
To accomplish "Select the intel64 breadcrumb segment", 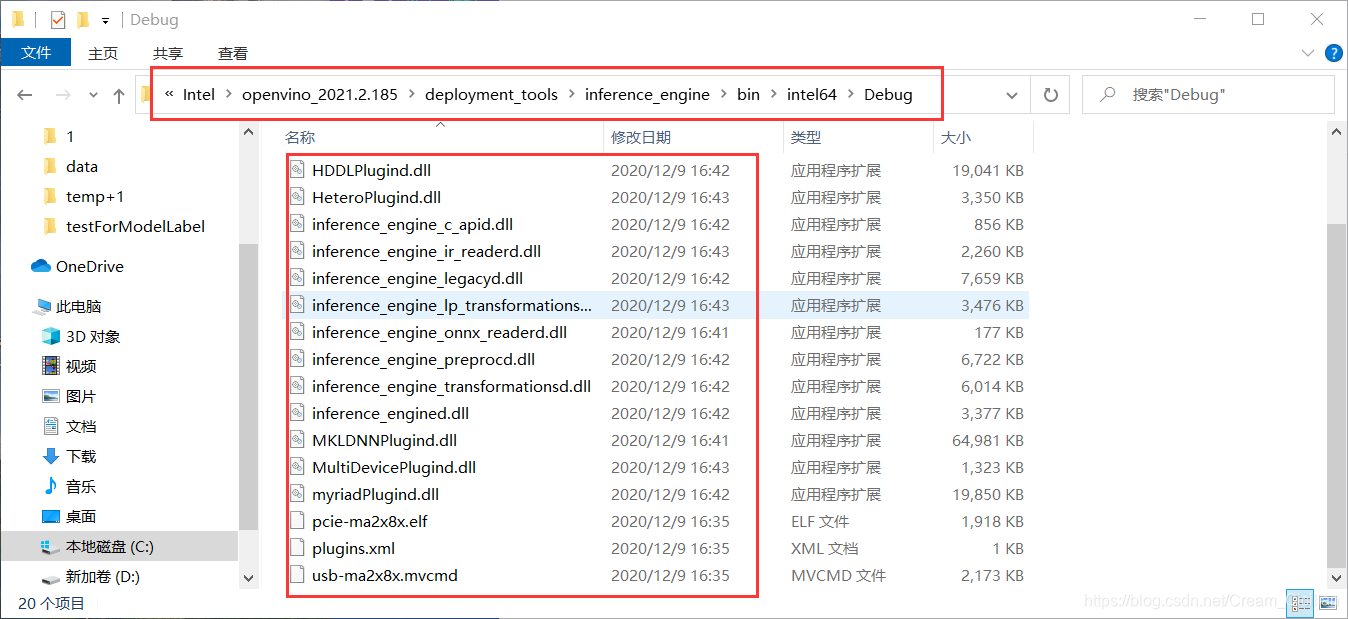I will [x=812, y=95].
